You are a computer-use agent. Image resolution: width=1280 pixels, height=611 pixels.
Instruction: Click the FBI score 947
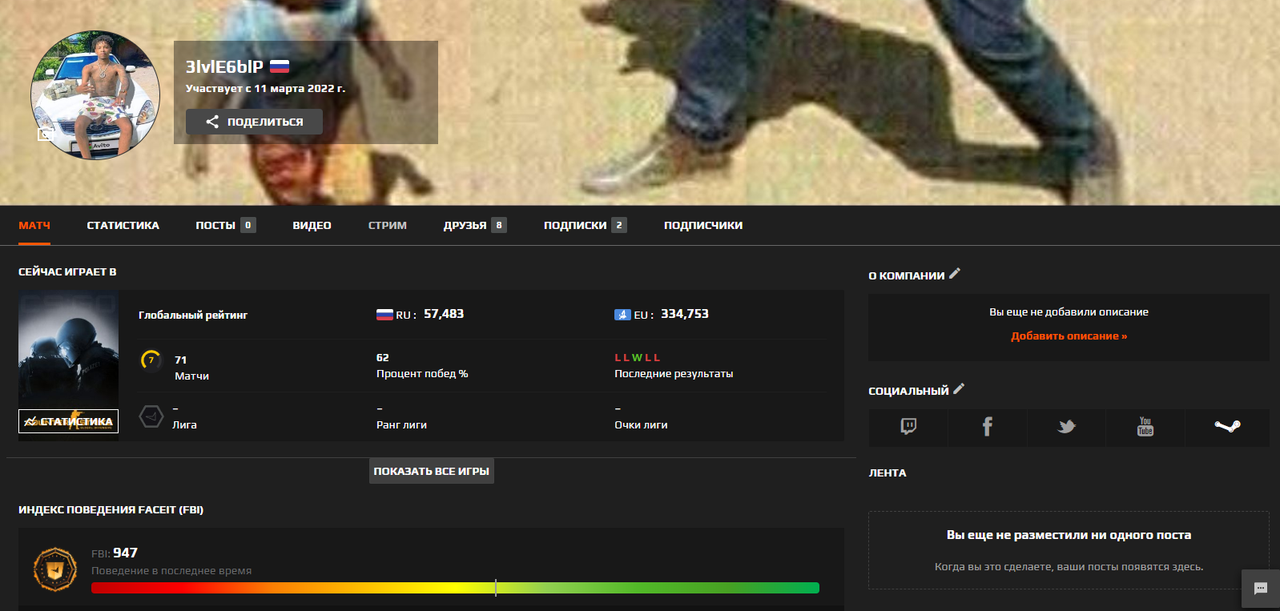coord(125,553)
